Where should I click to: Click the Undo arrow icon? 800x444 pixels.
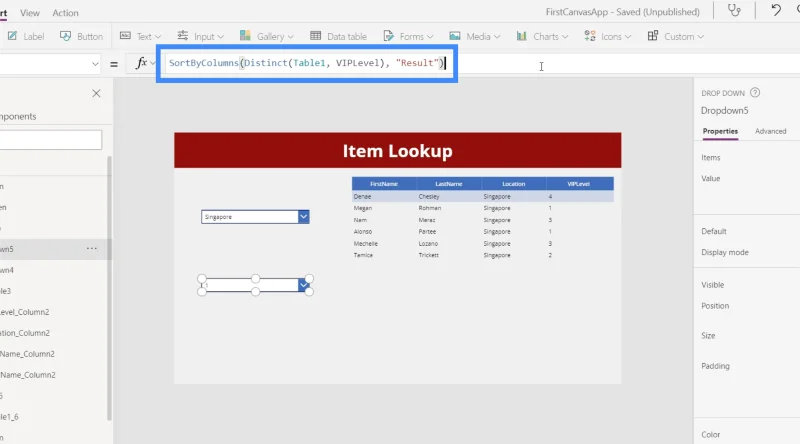coord(776,10)
